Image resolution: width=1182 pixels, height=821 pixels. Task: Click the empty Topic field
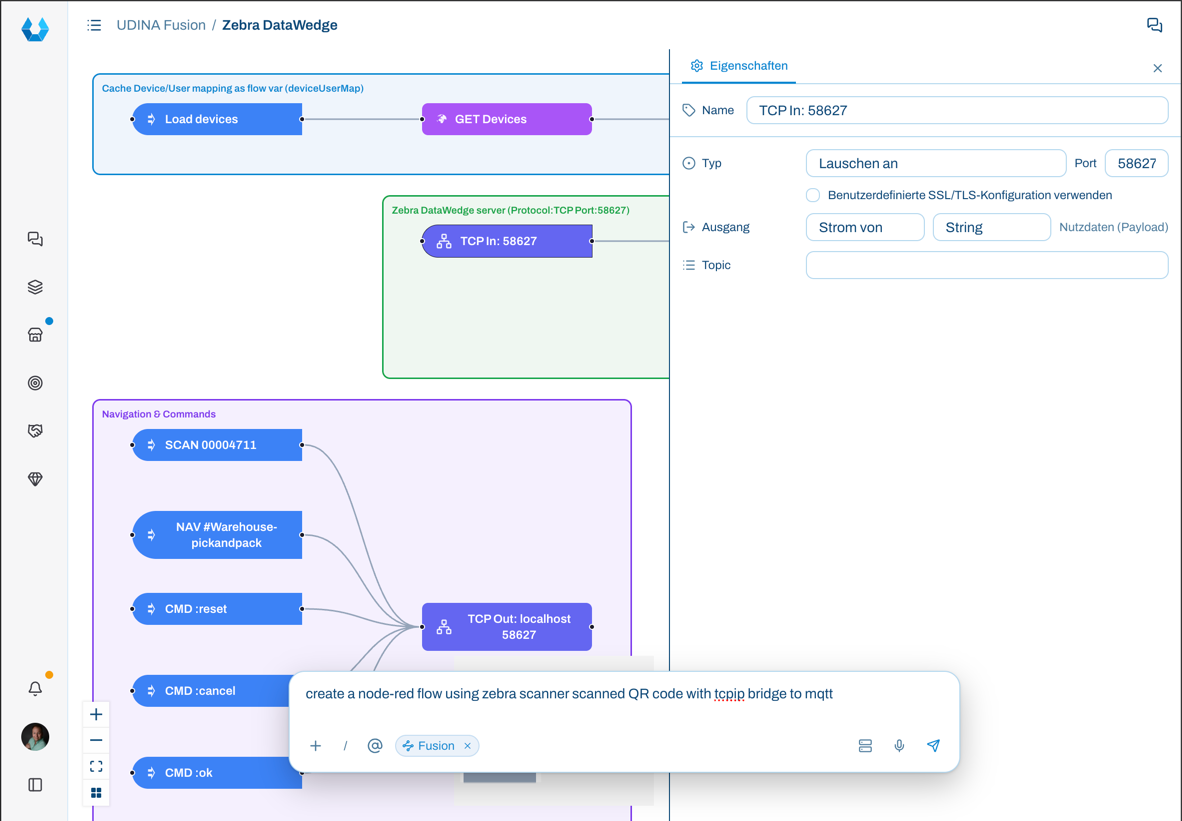[987, 265]
